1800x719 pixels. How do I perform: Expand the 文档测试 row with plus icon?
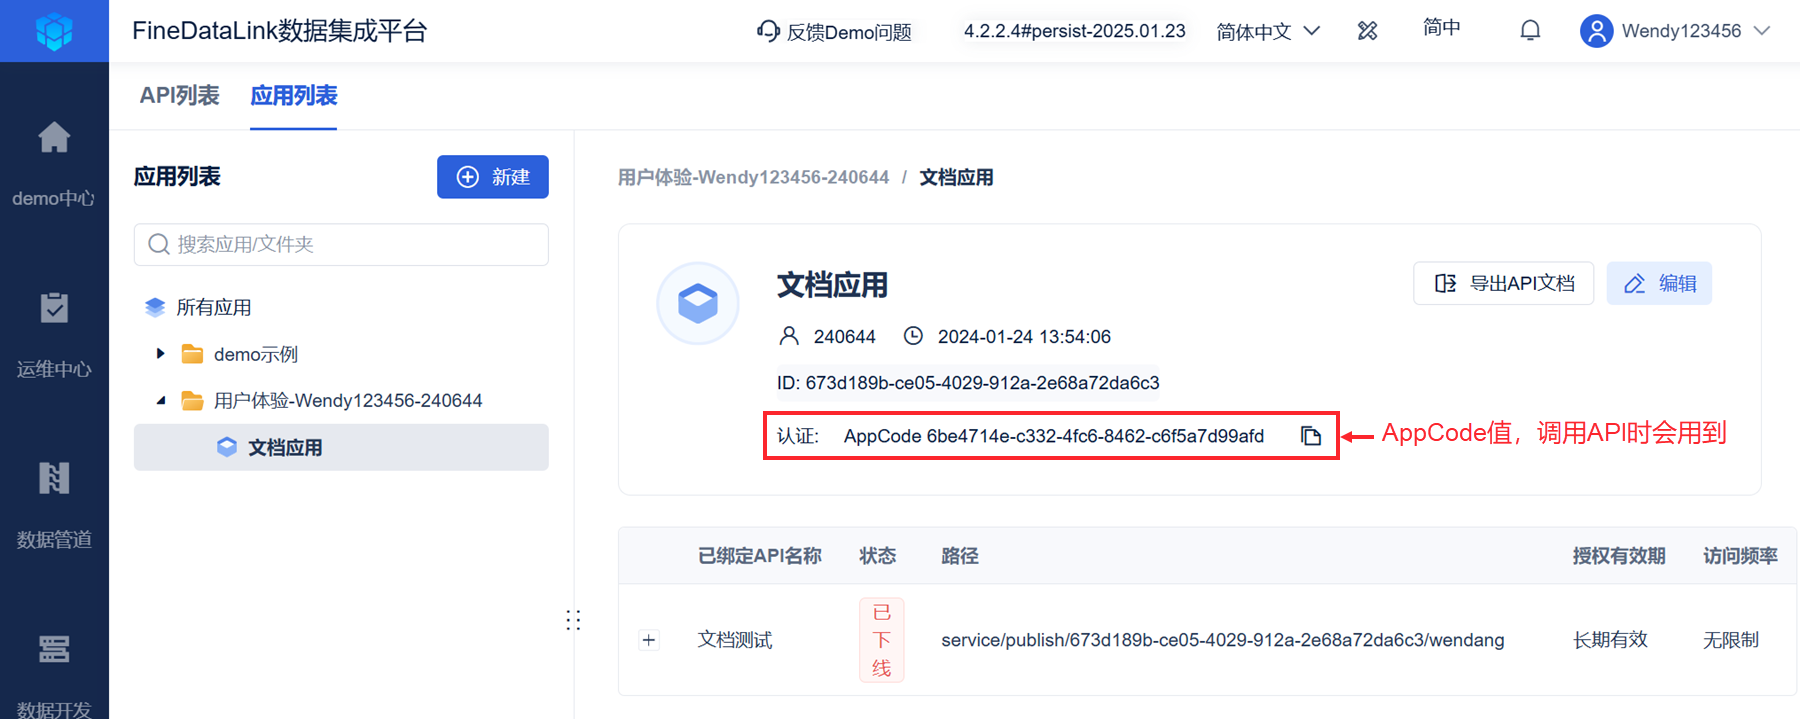[649, 640]
